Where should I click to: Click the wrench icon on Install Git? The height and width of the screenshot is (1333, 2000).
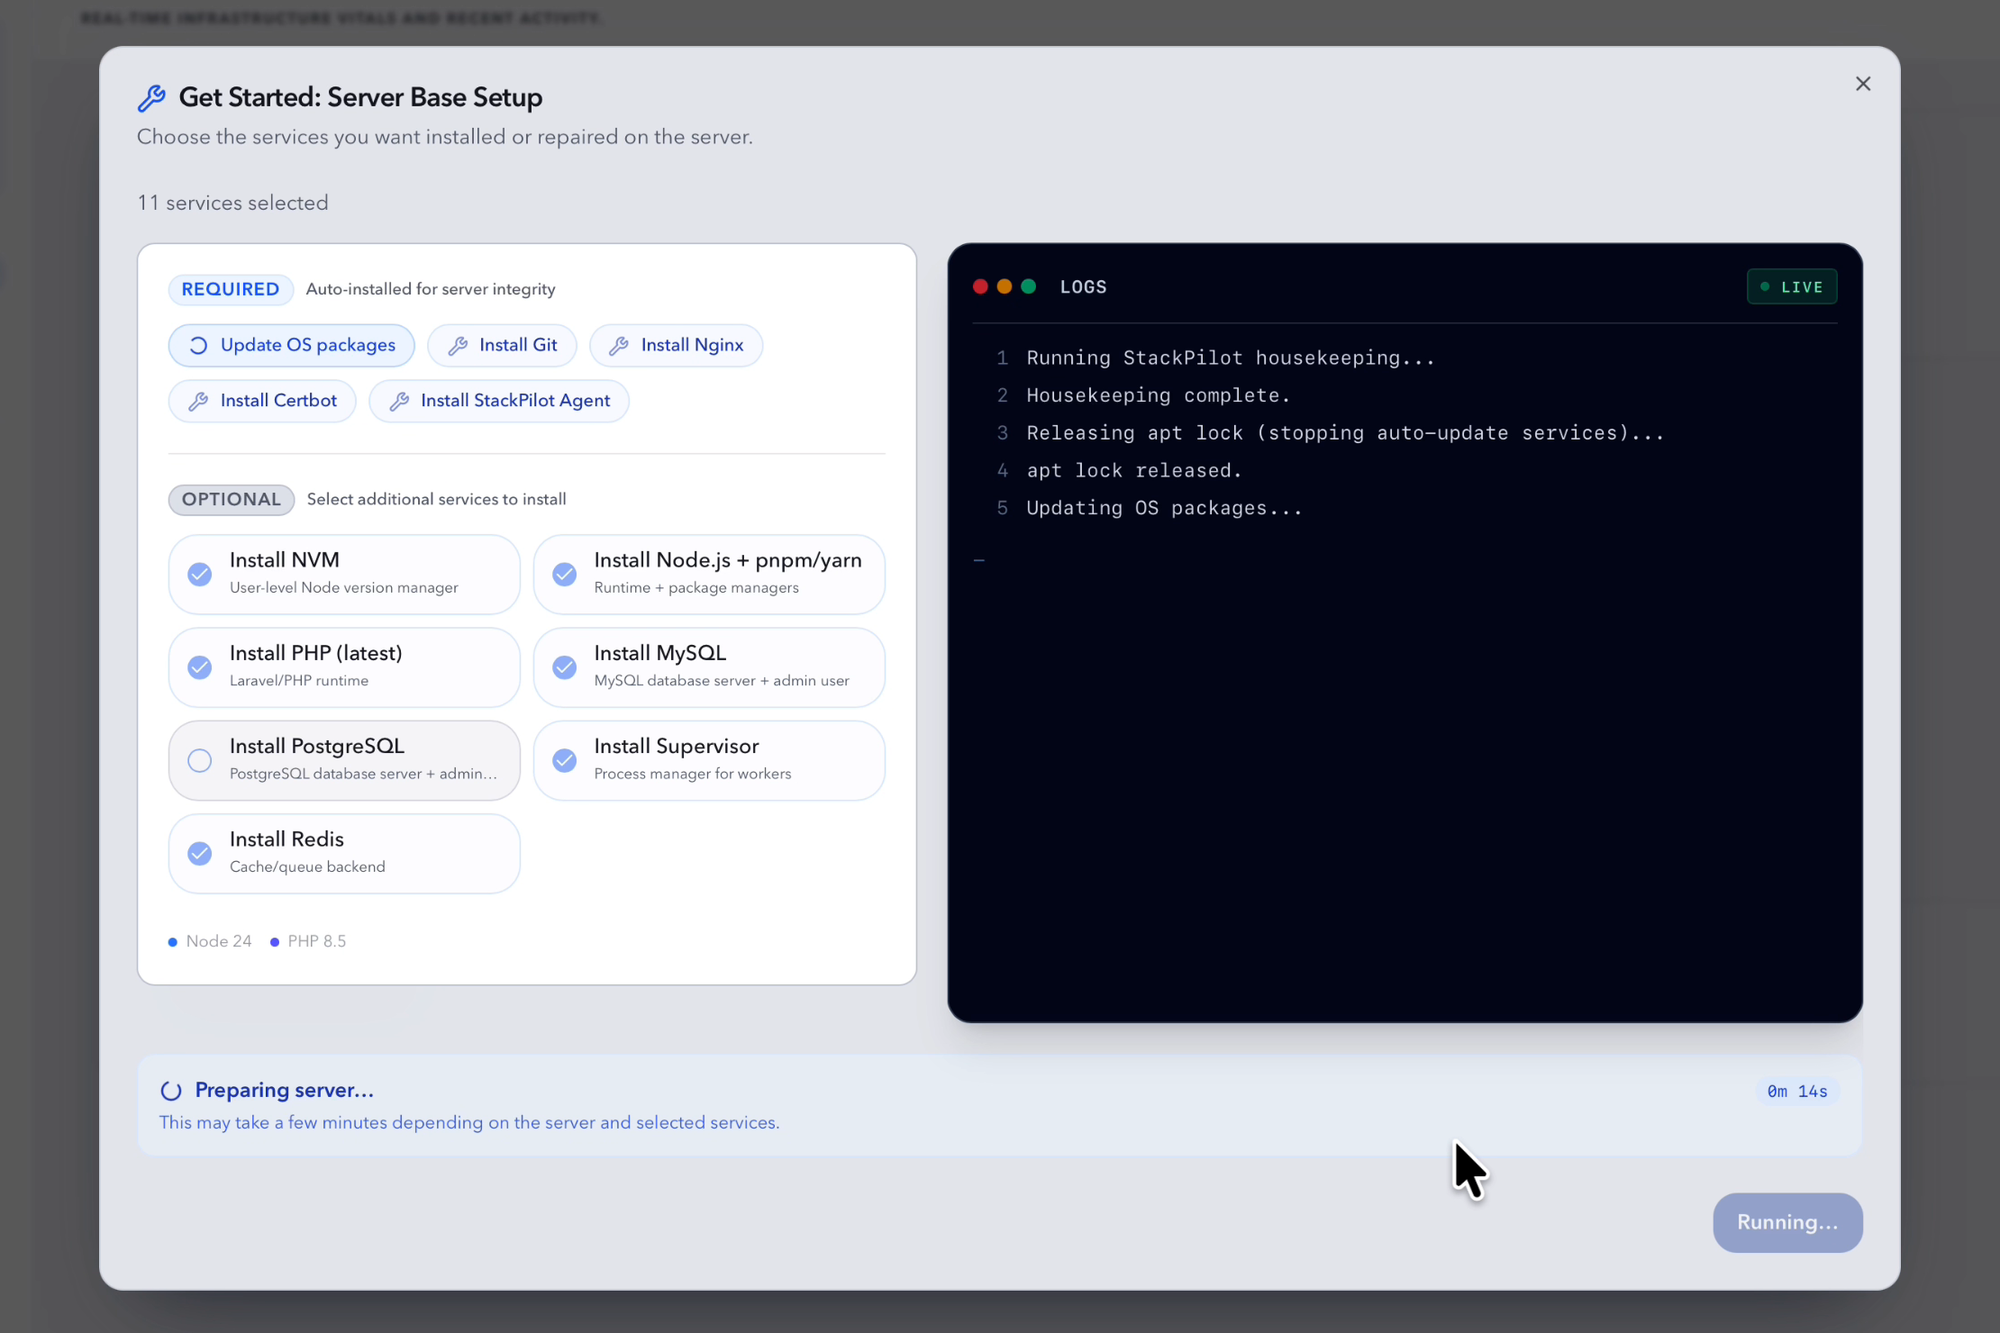[458, 345]
